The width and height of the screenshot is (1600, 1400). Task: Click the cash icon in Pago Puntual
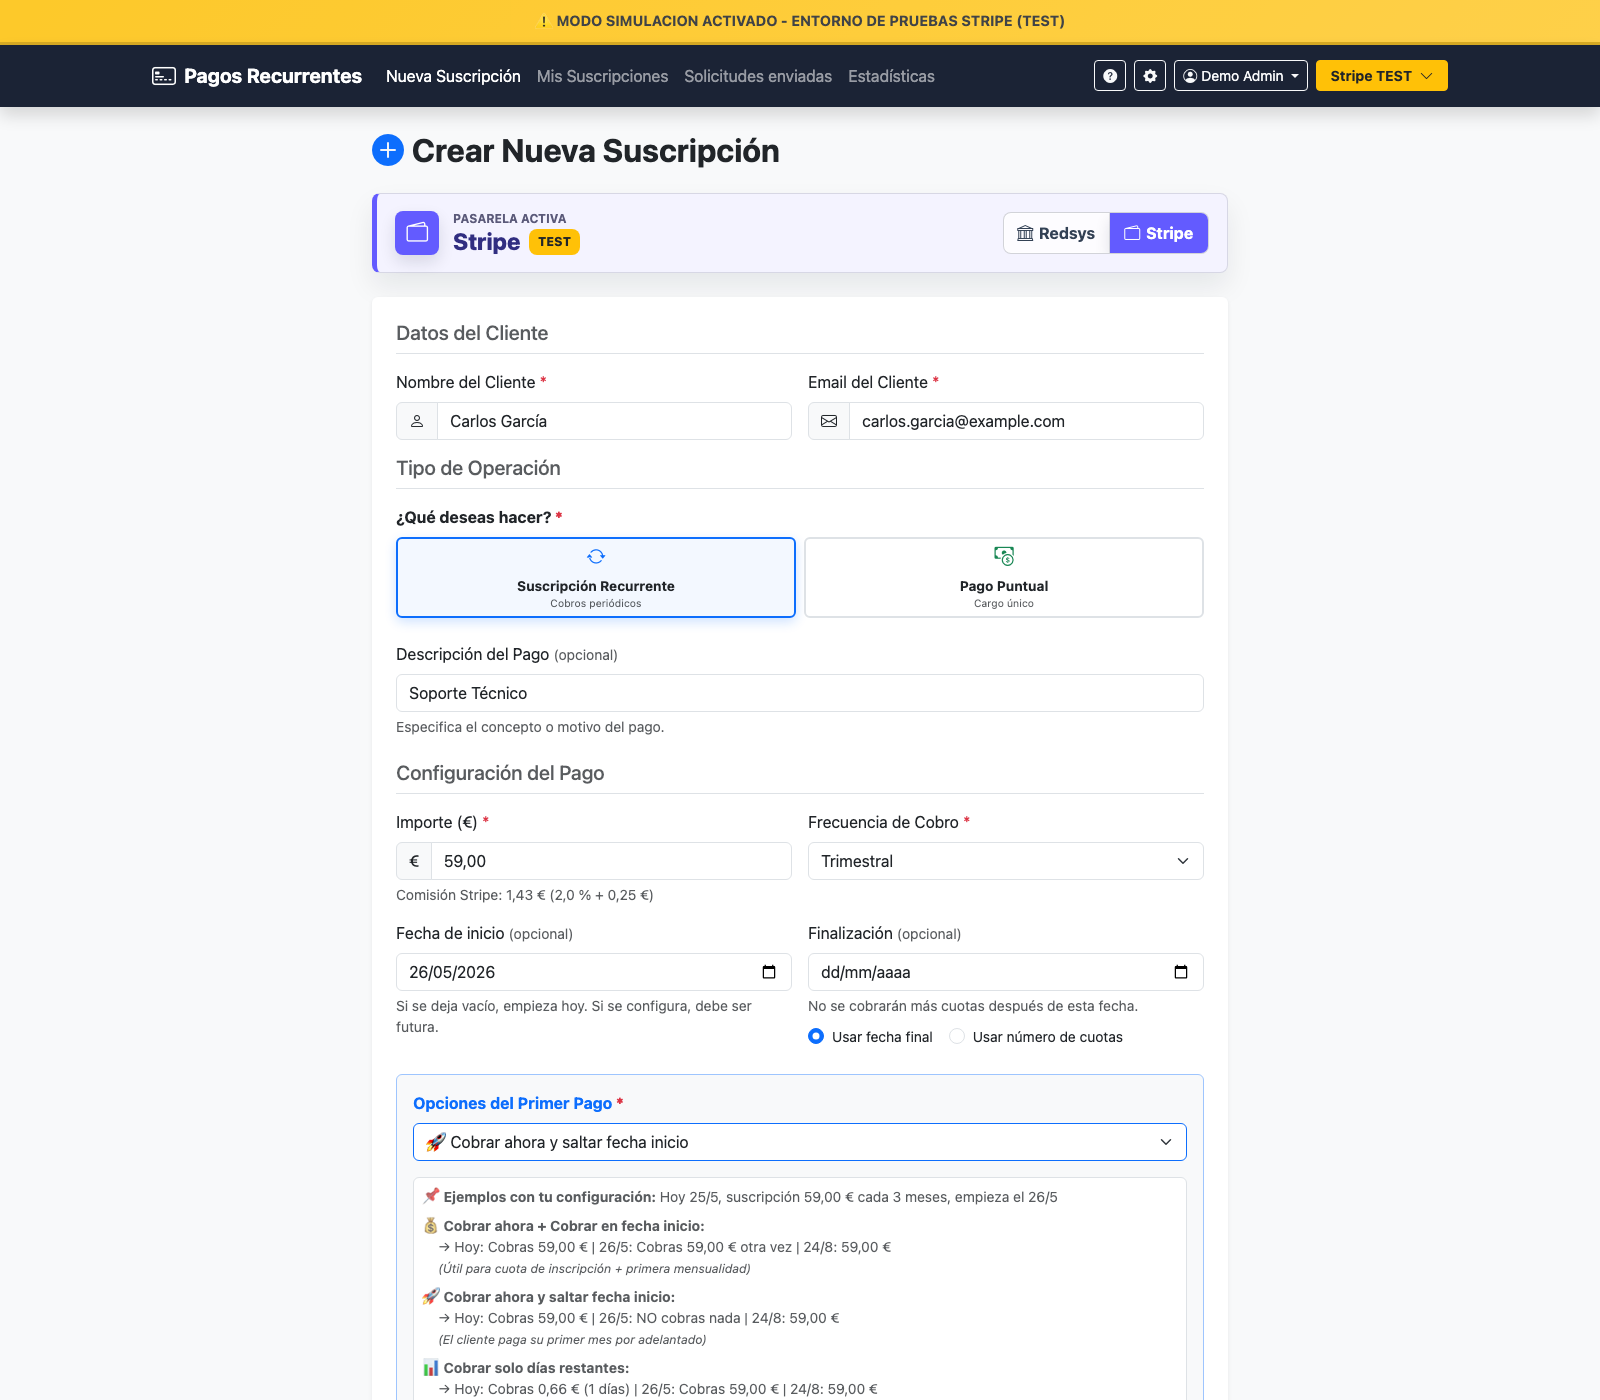coord(1004,556)
